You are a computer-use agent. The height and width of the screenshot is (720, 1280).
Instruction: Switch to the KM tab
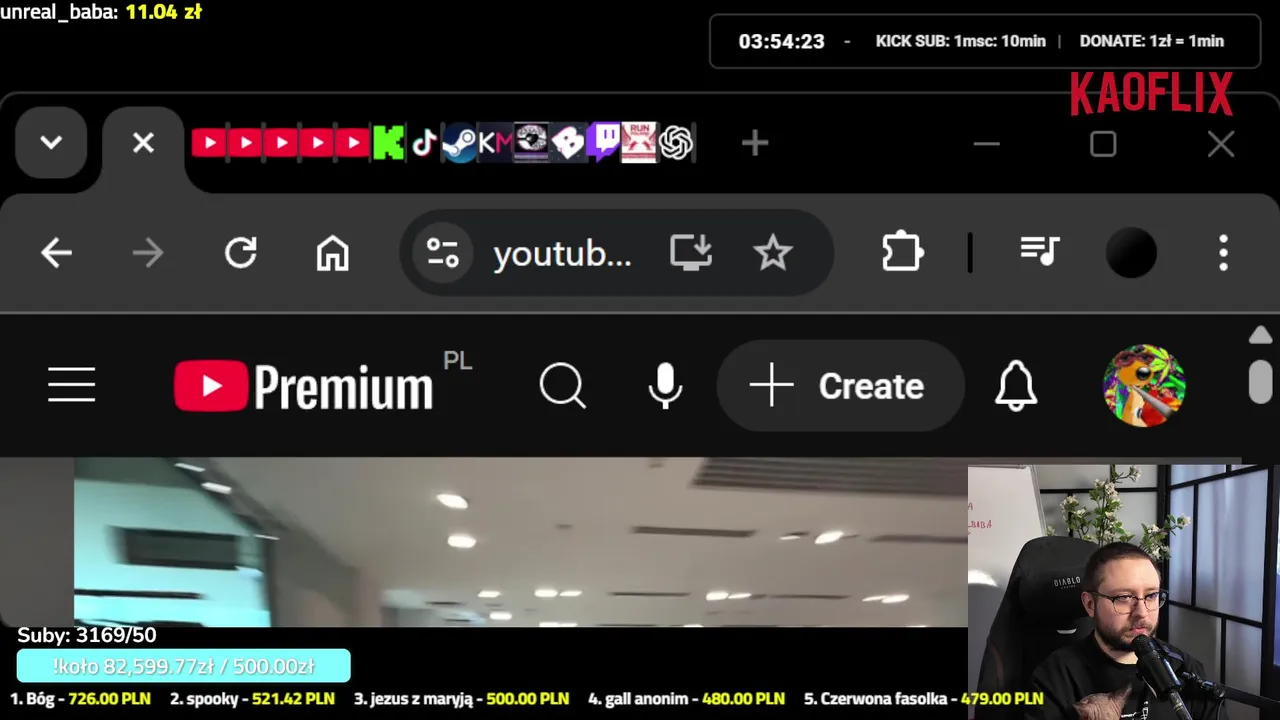tap(495, 143)
